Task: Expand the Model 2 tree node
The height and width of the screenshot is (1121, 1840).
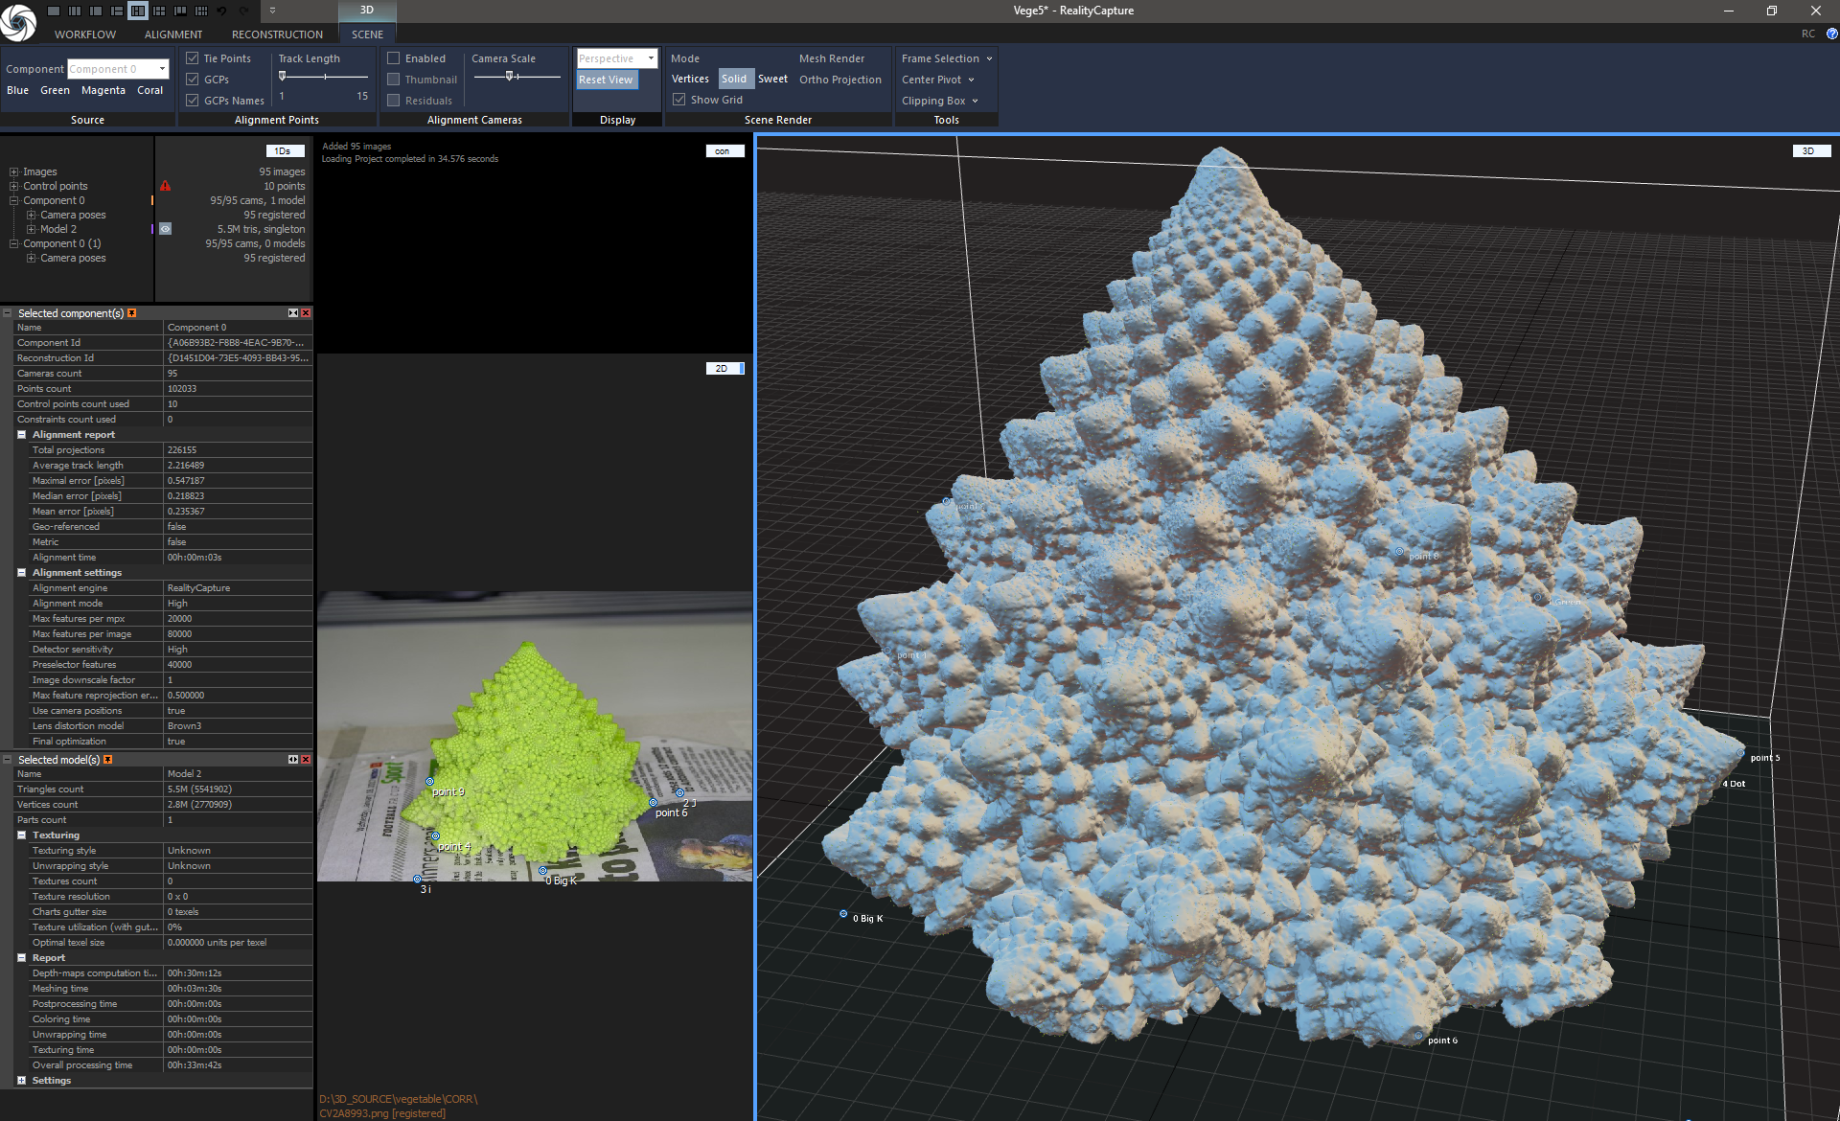Action: click(x=31, y=229)
